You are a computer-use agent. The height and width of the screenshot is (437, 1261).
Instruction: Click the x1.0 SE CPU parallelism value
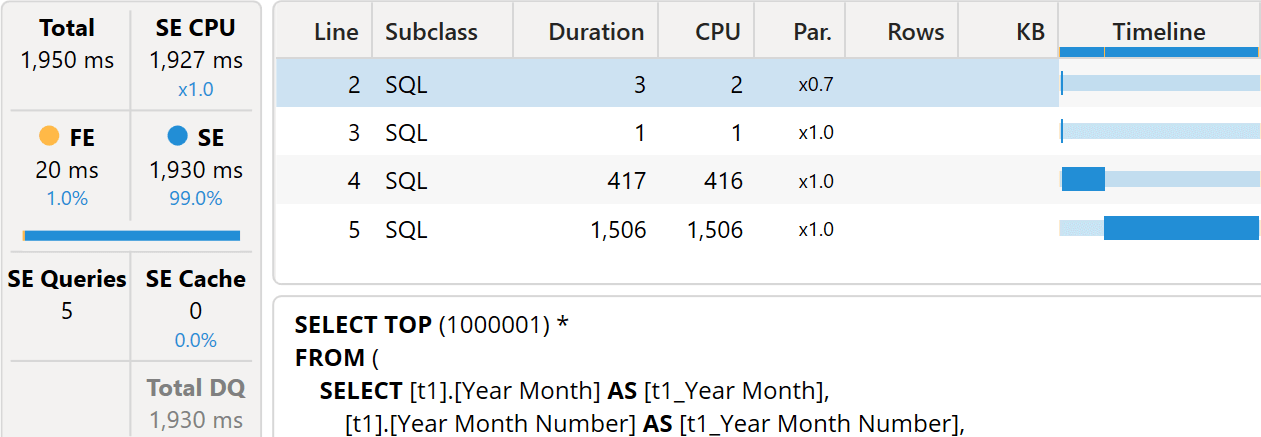tap(195, 89)
